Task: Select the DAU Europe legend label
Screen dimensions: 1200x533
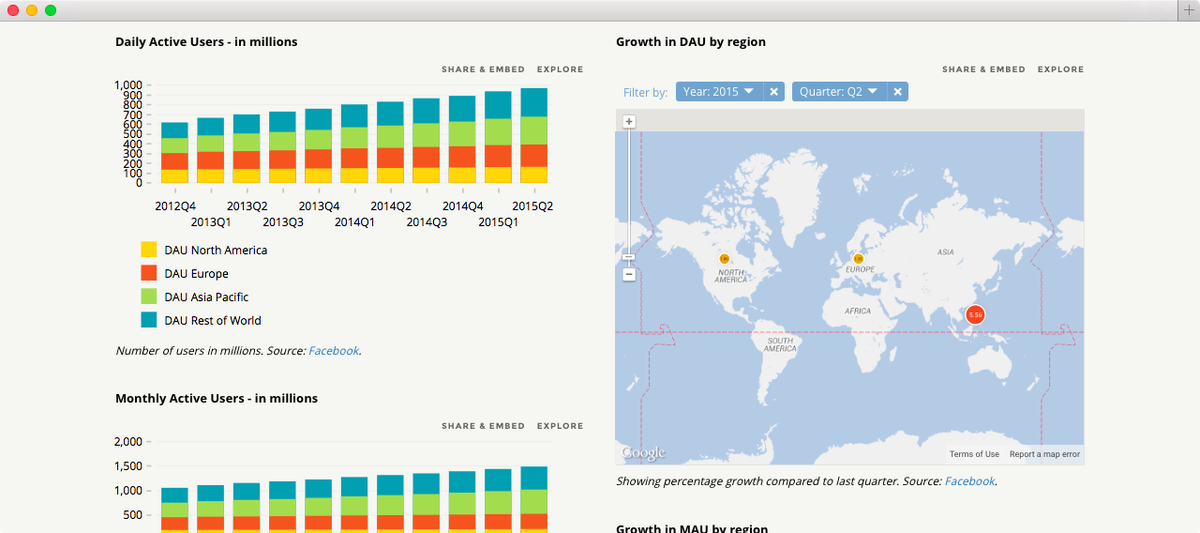Action: 196,274
